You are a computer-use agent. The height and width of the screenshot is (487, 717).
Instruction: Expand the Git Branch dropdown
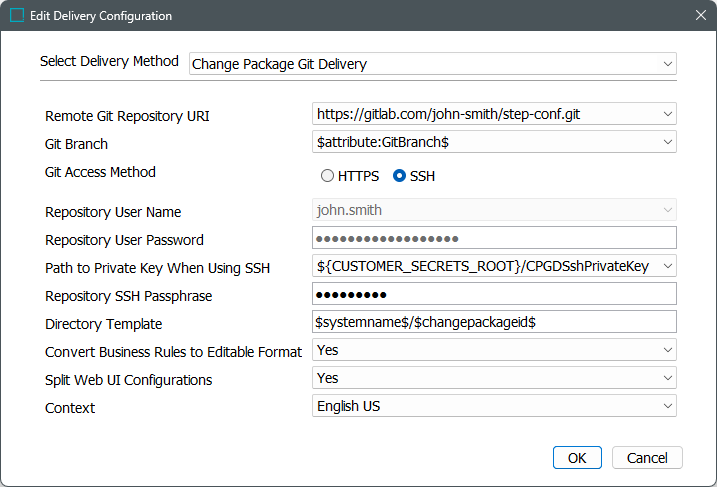668,142
